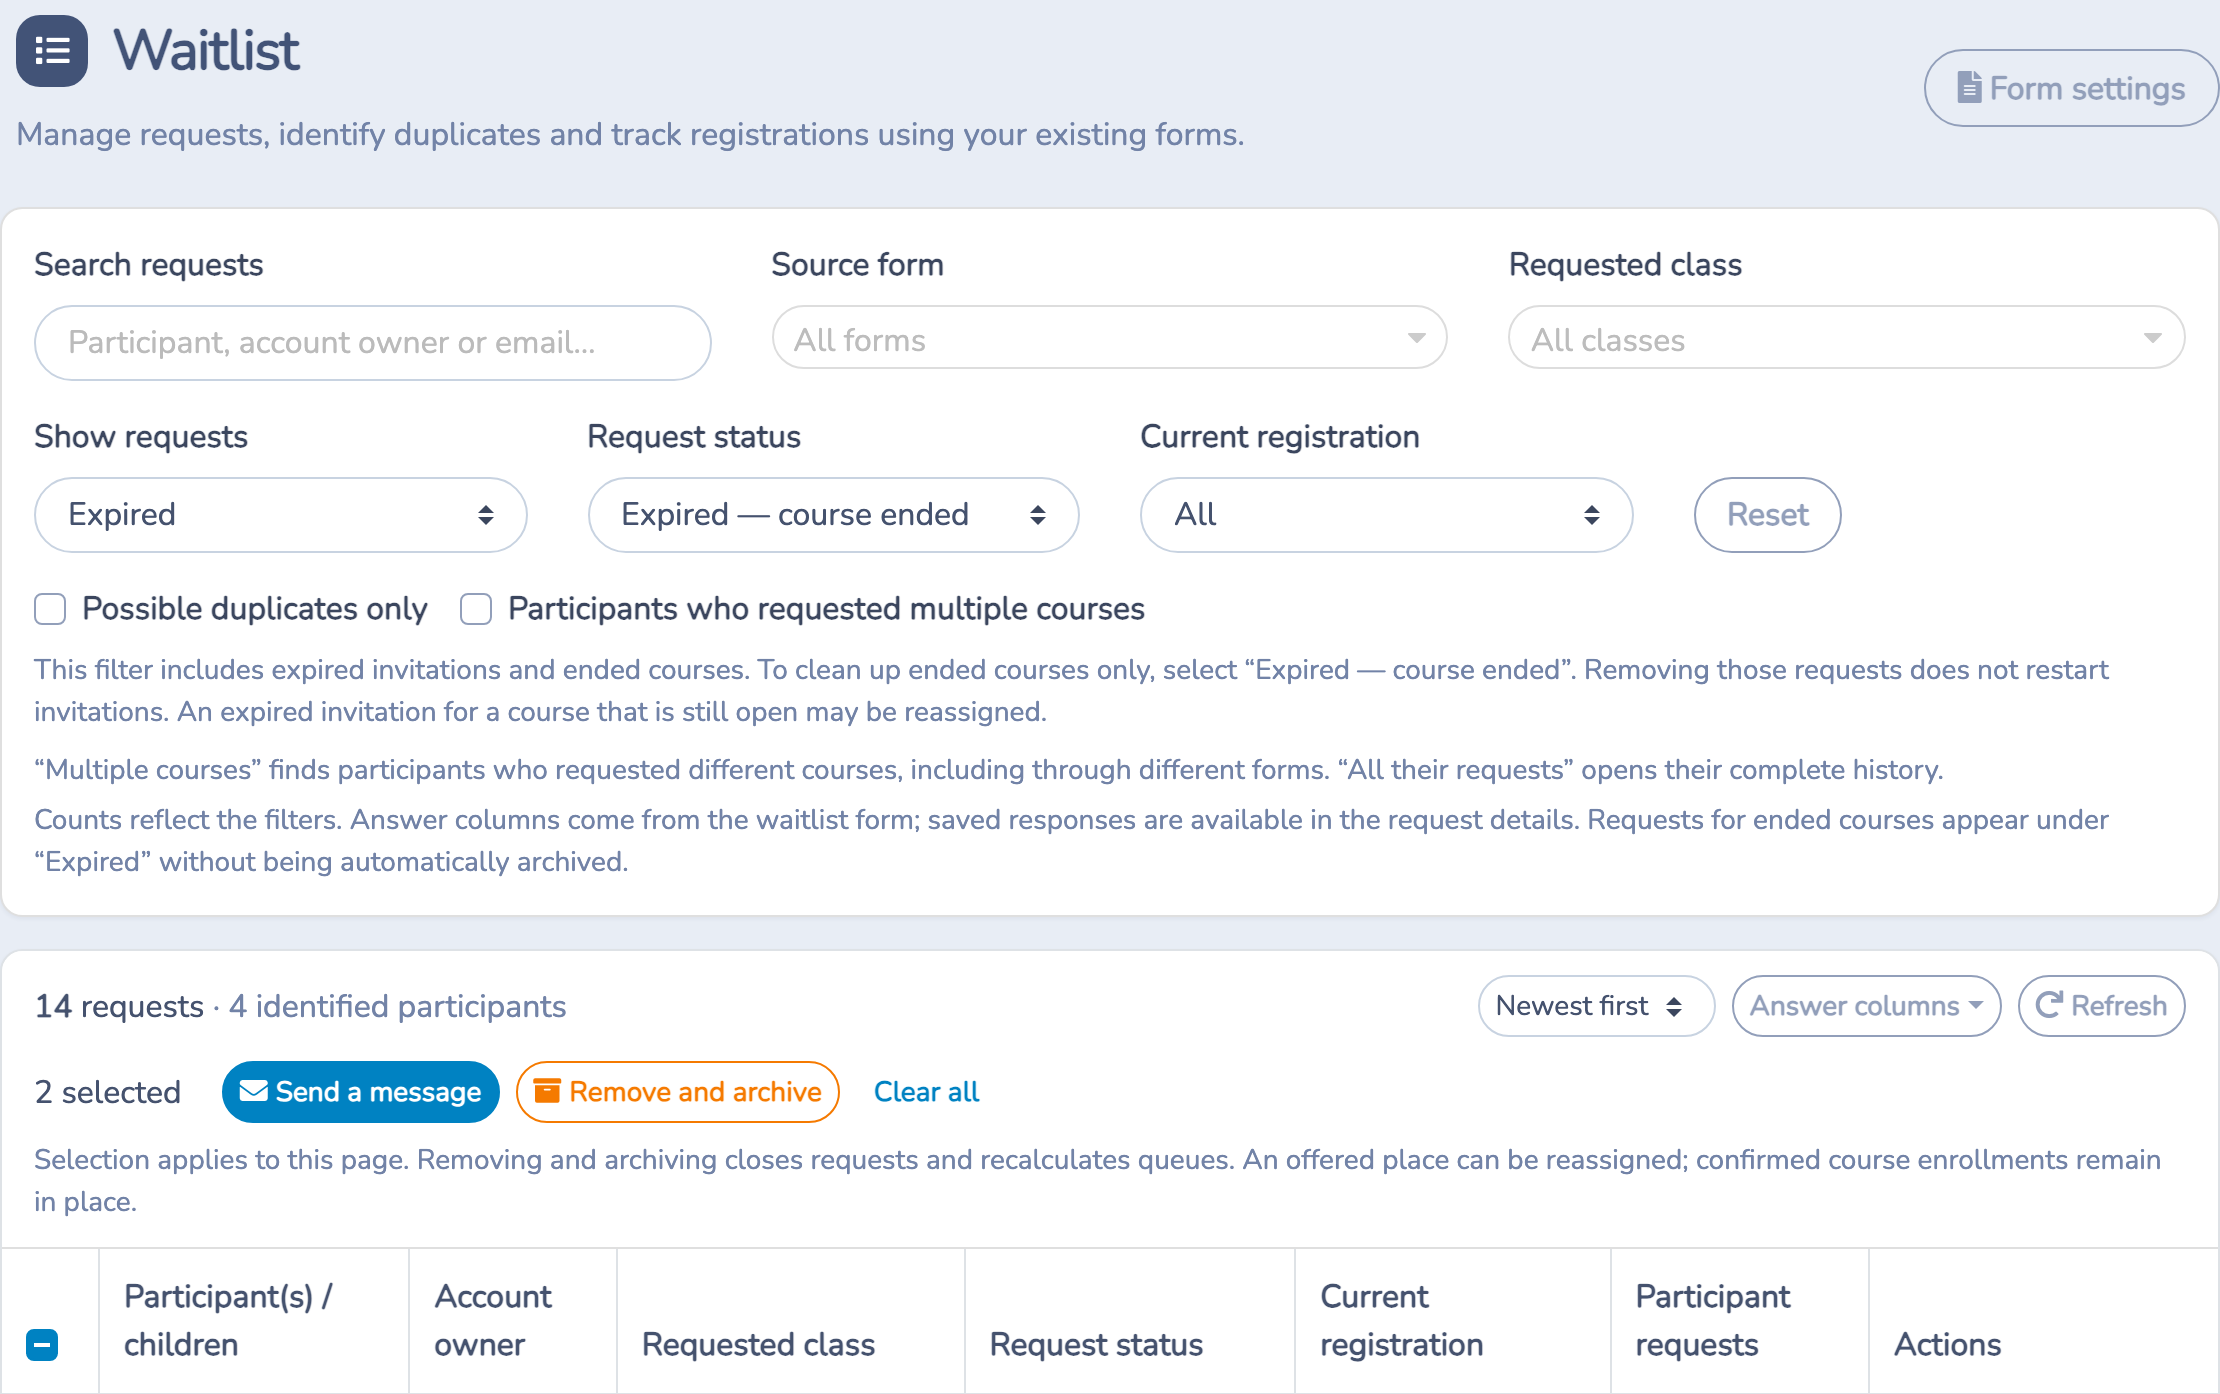Image resolution: width=2220 pixels, height=1394 pixels.
Task: Click the 4 identified participants text
Action: [397, 1006]
